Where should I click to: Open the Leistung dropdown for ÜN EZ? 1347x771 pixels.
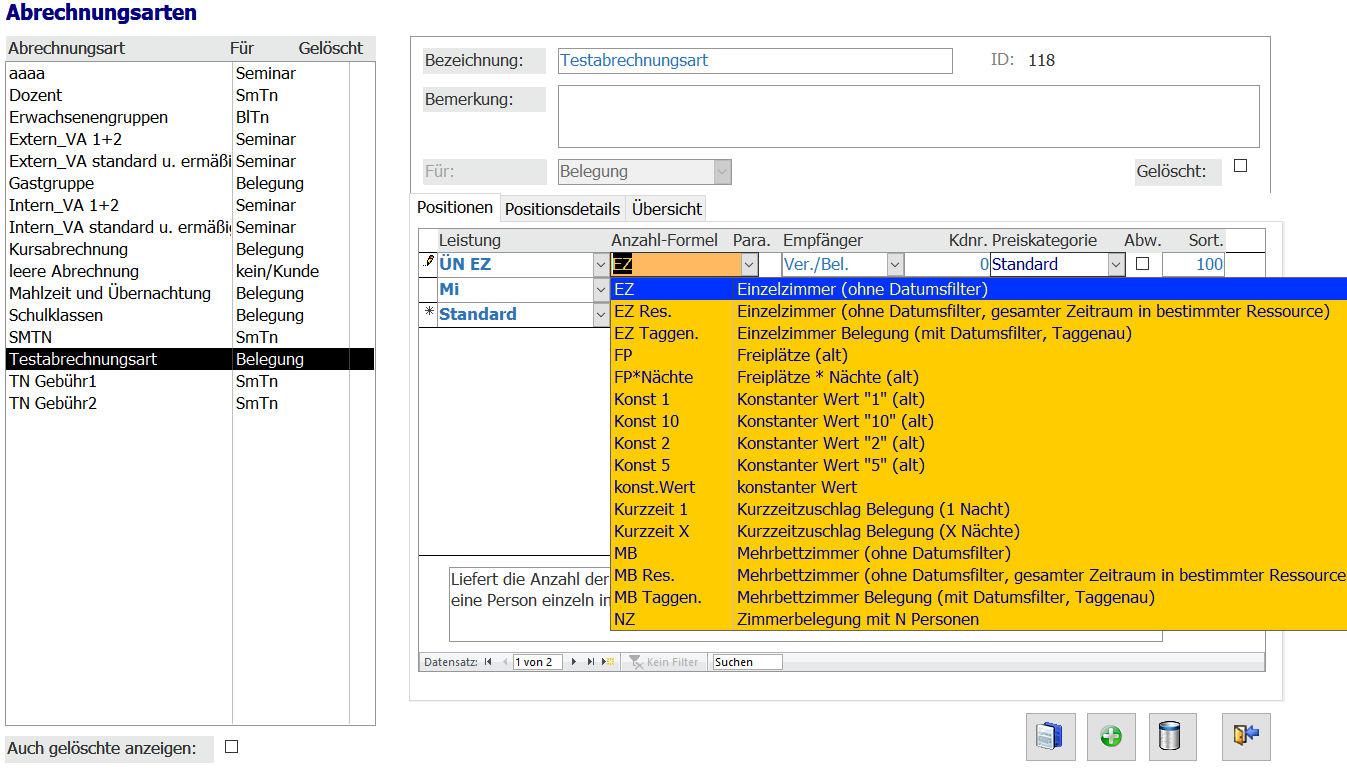[600, 265]
